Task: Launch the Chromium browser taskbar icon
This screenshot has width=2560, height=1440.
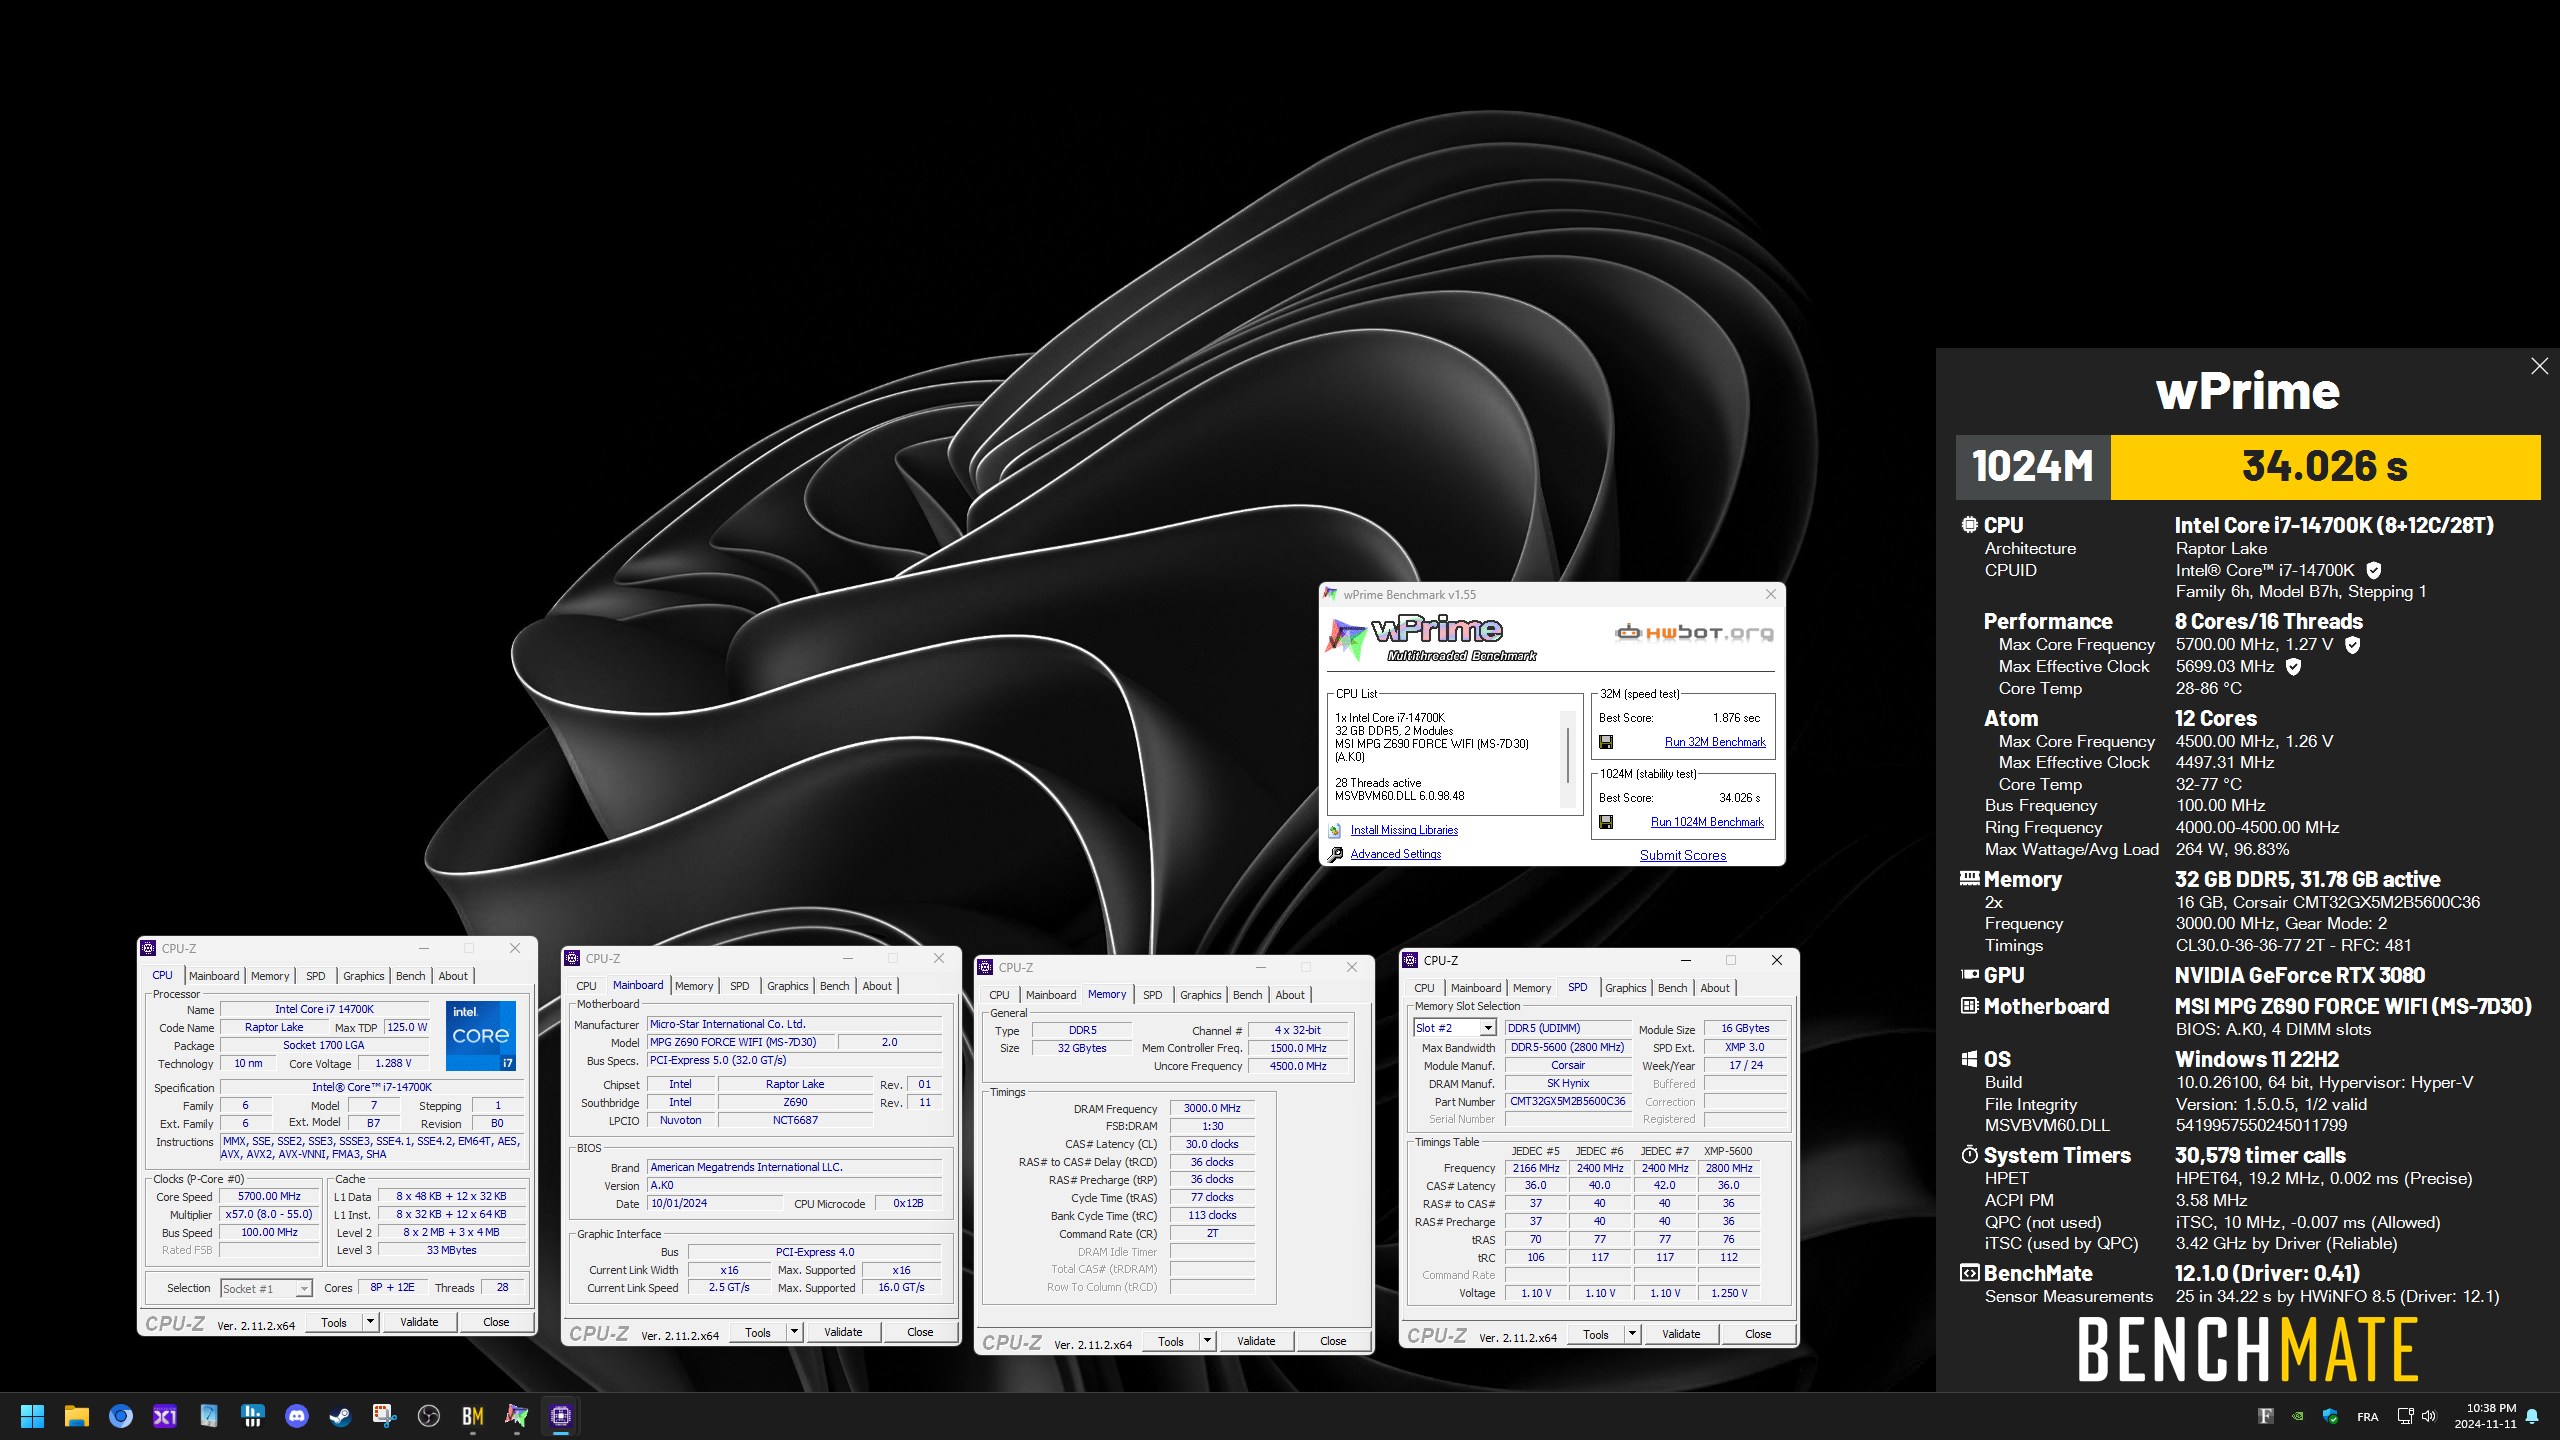Action: click(121, 1416)
